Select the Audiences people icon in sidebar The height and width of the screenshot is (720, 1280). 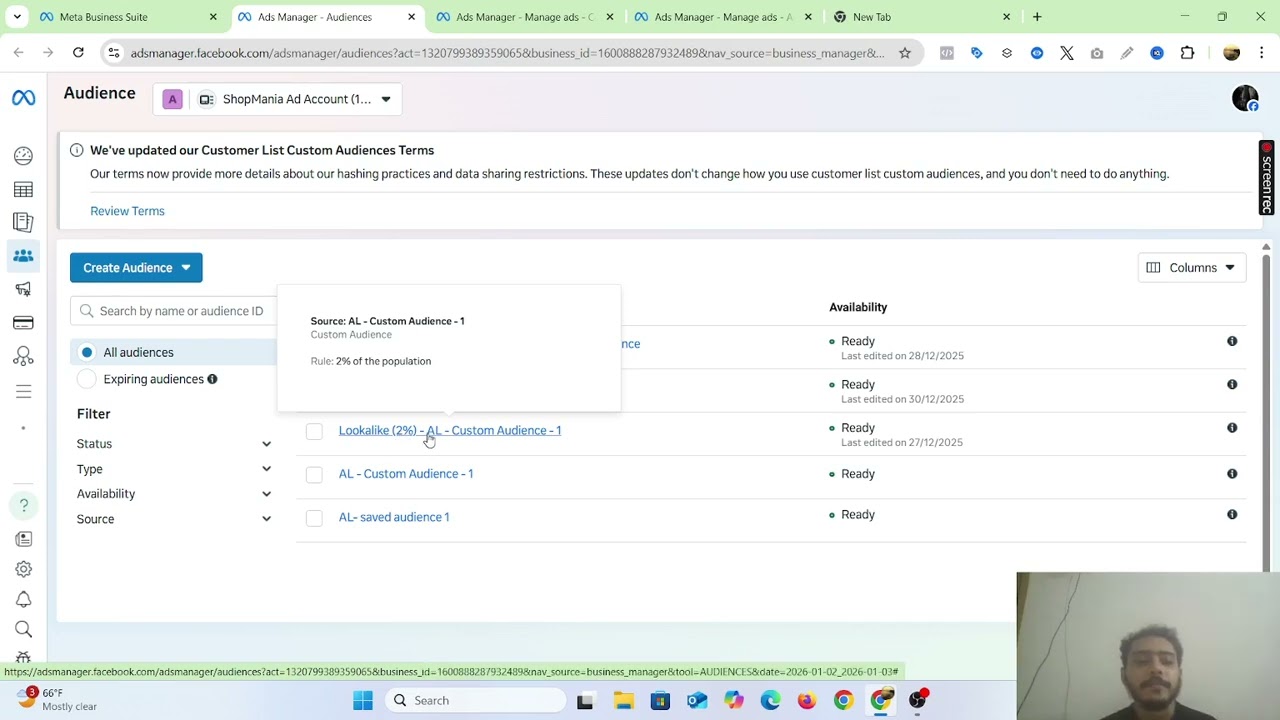[23, 256]
